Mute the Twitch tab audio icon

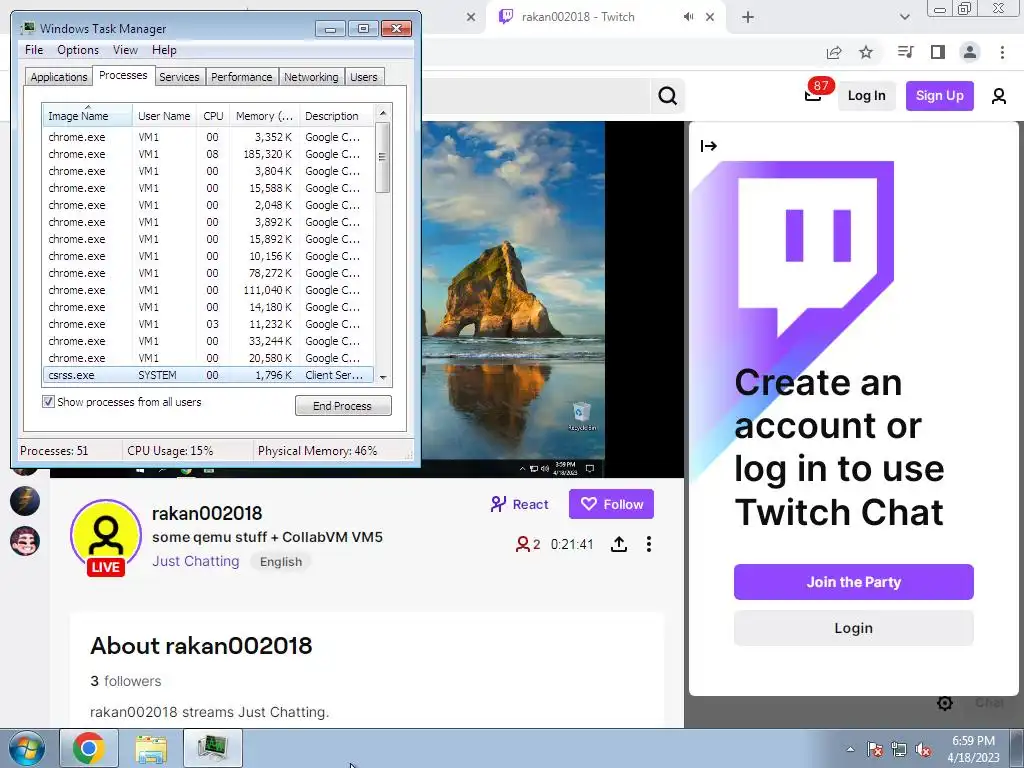(x=688, y=17)
